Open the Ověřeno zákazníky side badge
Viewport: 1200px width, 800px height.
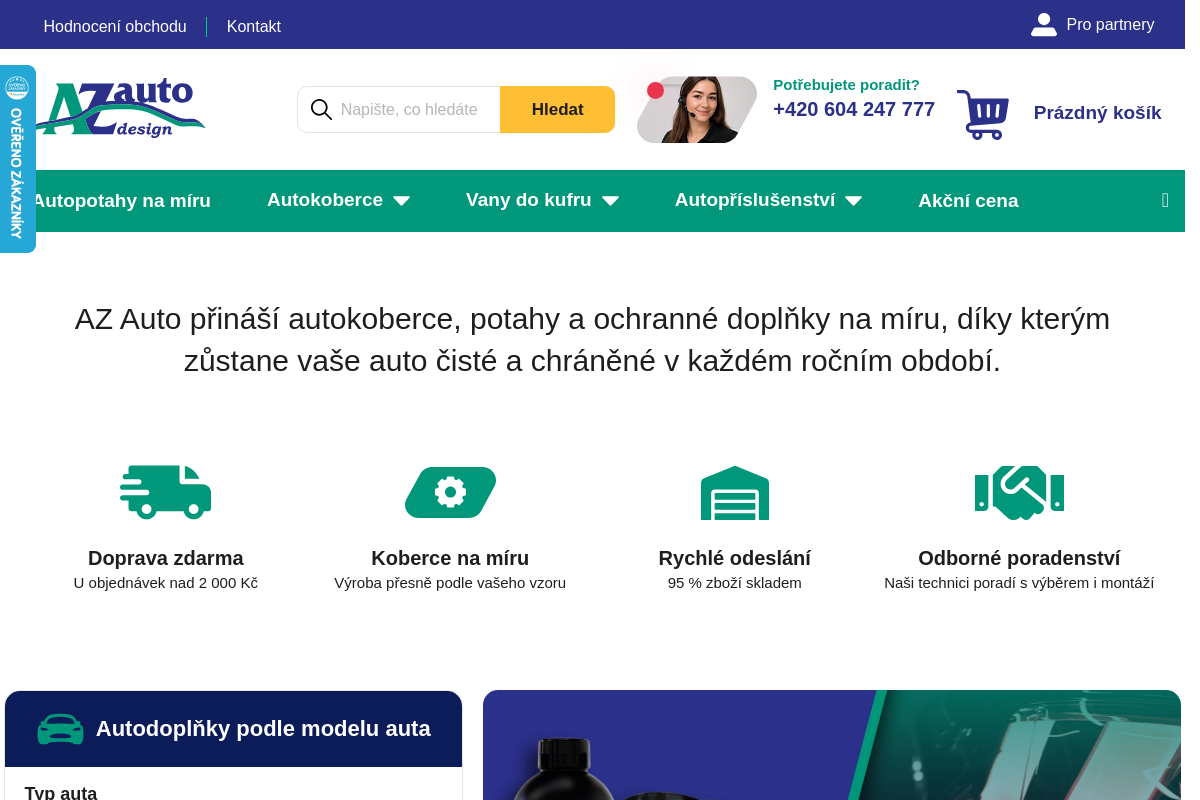(17, 159)
